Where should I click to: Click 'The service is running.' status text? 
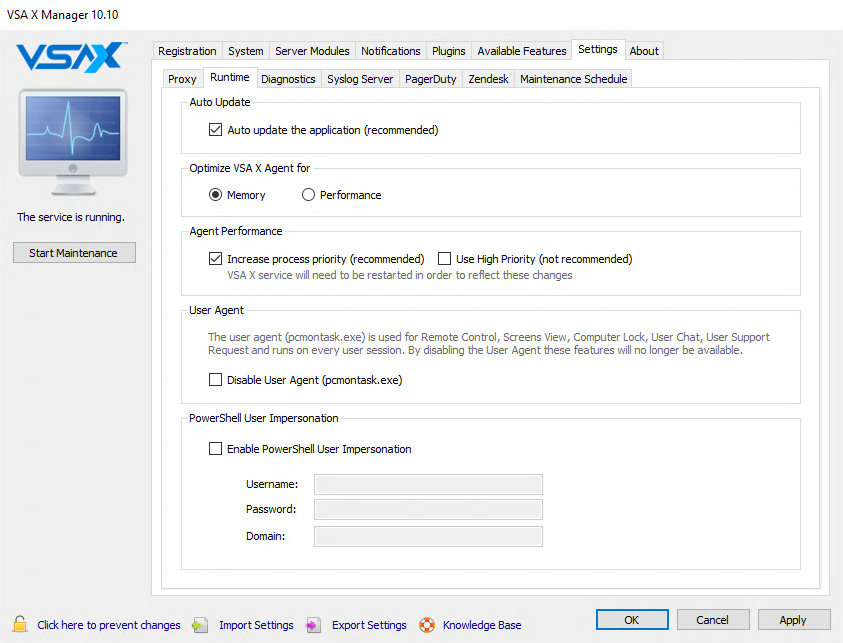point(71,217)
